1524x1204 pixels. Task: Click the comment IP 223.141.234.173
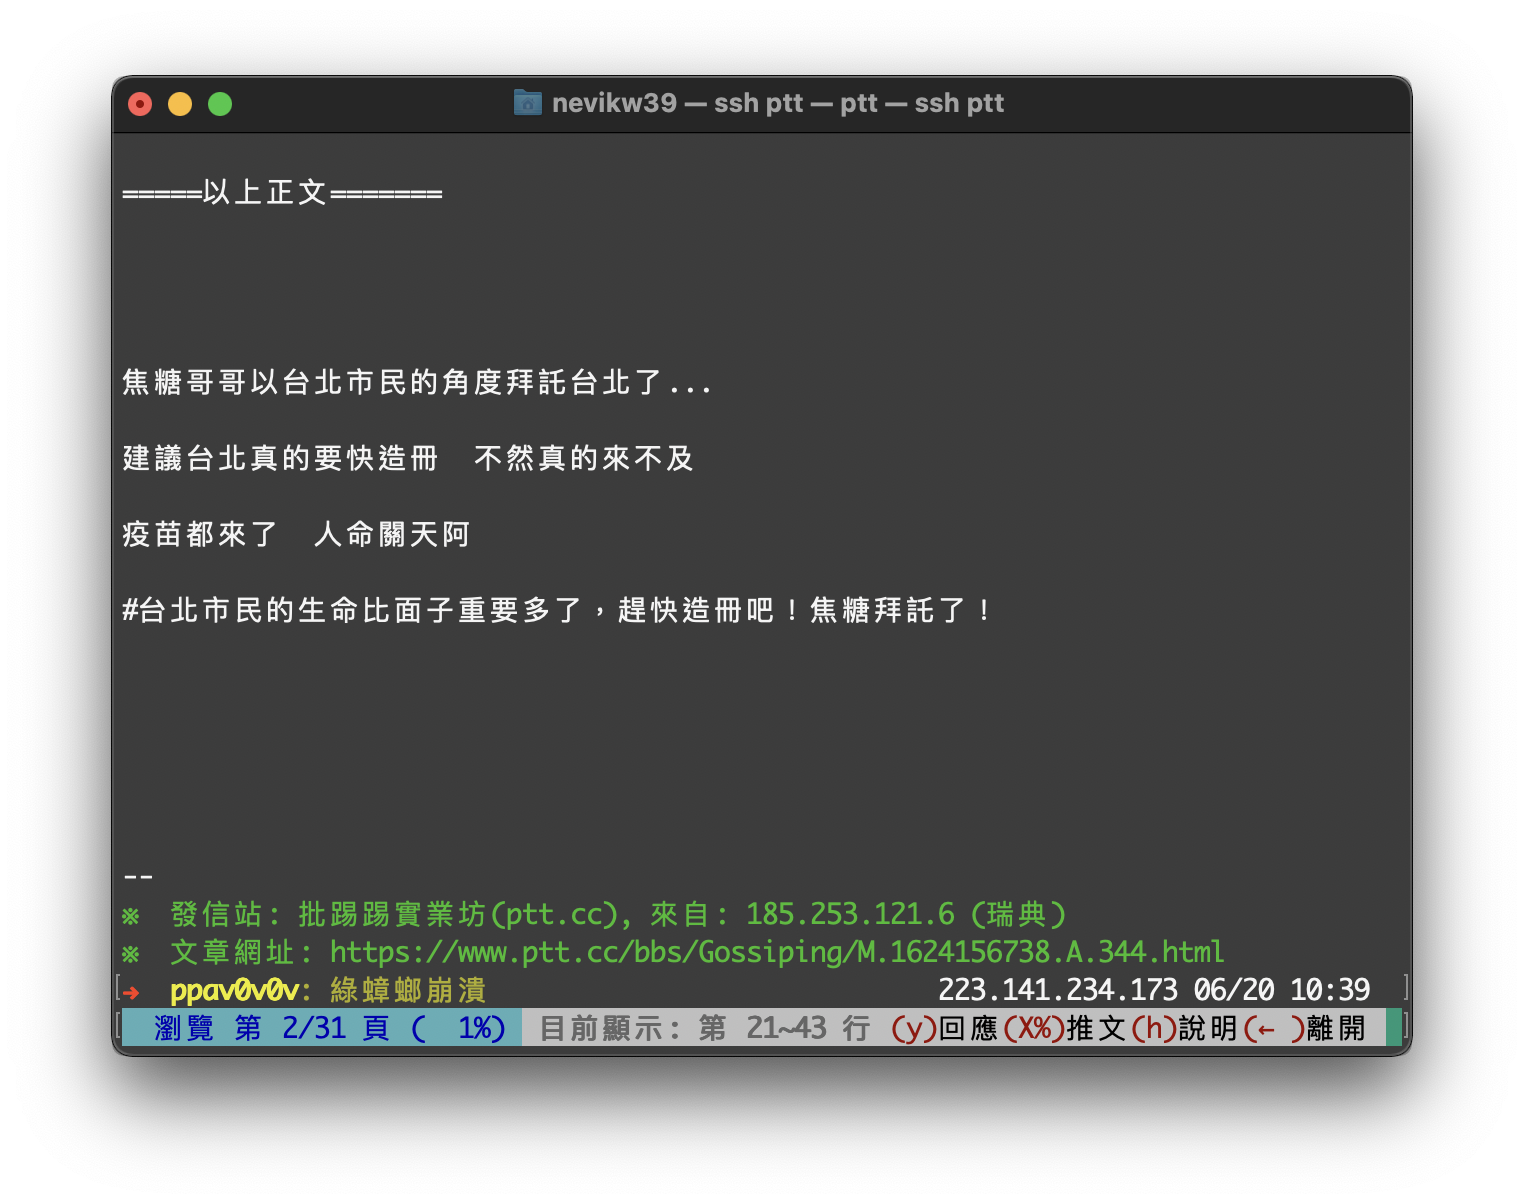point(1058,990)
